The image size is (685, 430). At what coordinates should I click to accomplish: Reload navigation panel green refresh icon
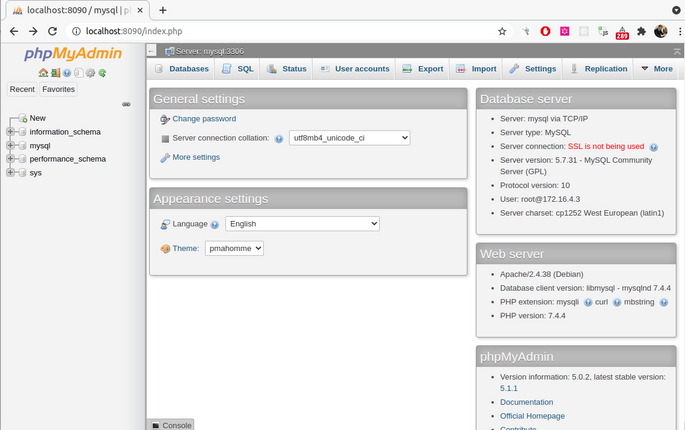[102, 73]
